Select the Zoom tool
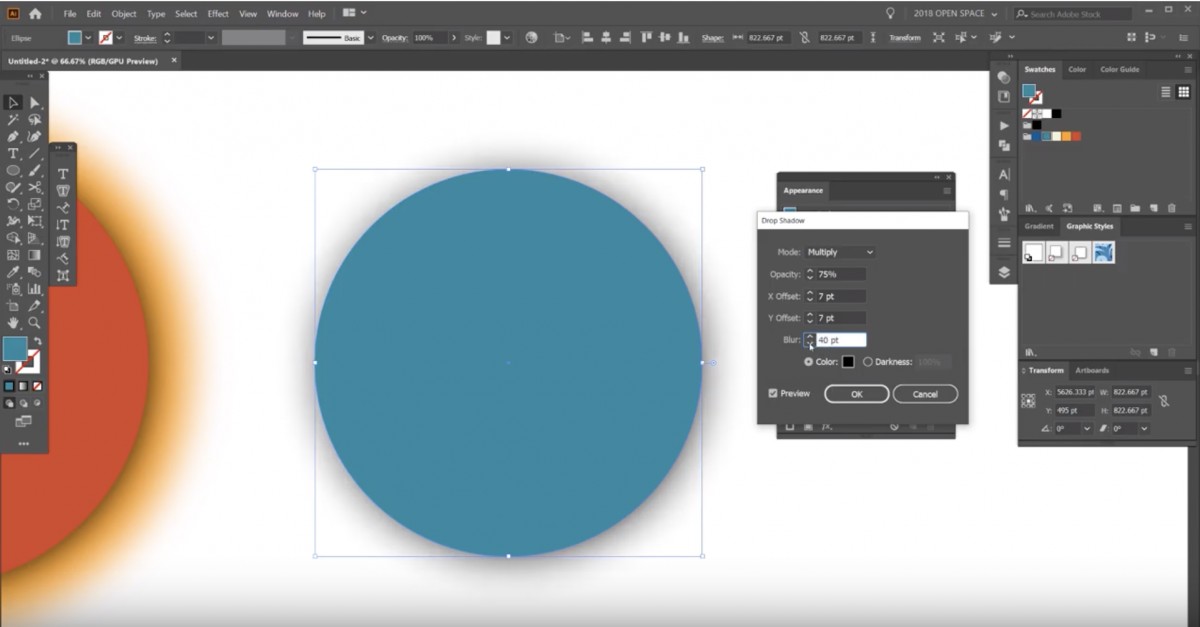Image resolution: width=1200 pixels, height=627 pixels. (34, 323)
